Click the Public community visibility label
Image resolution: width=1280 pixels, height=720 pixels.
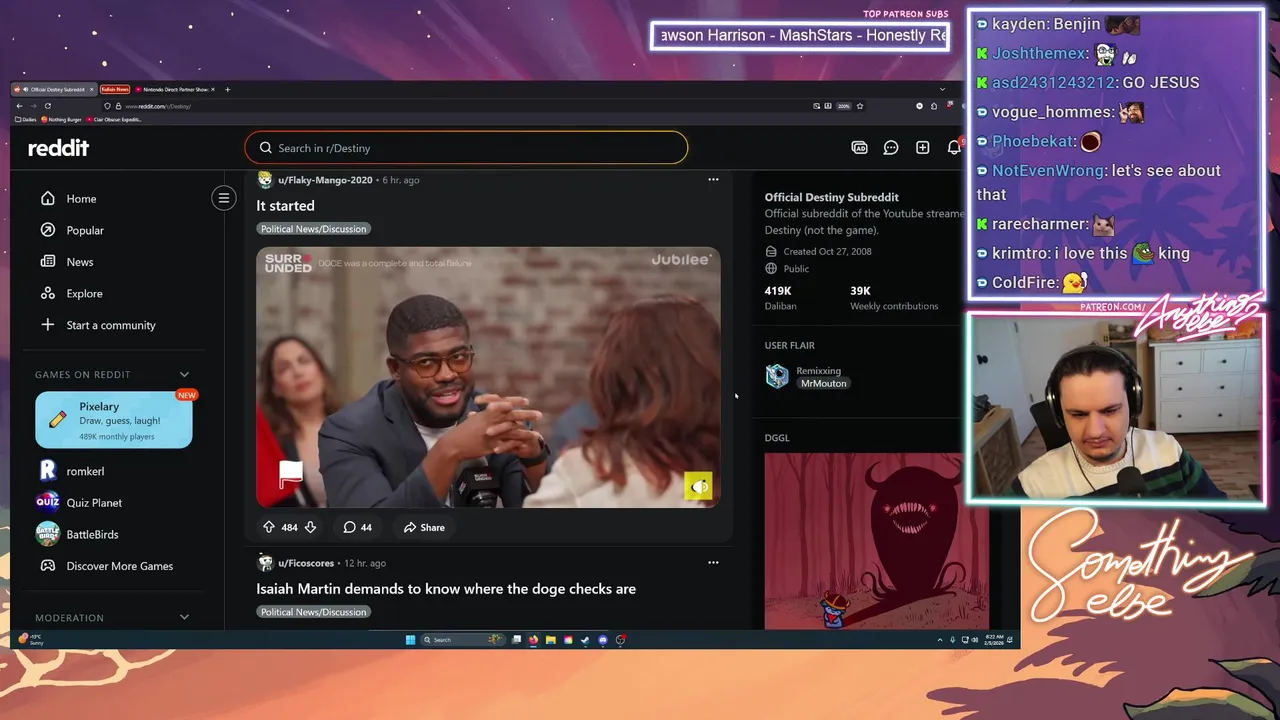[796, 269]
